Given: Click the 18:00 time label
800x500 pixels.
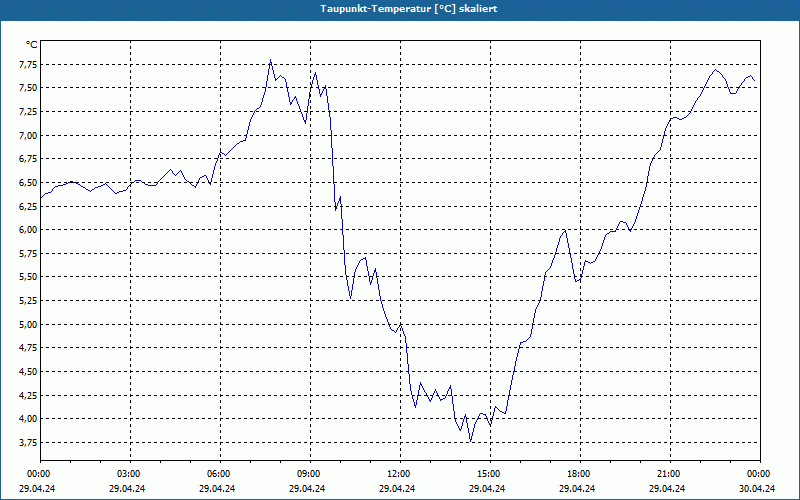Looking at the screenshot, I should point(580,474).
